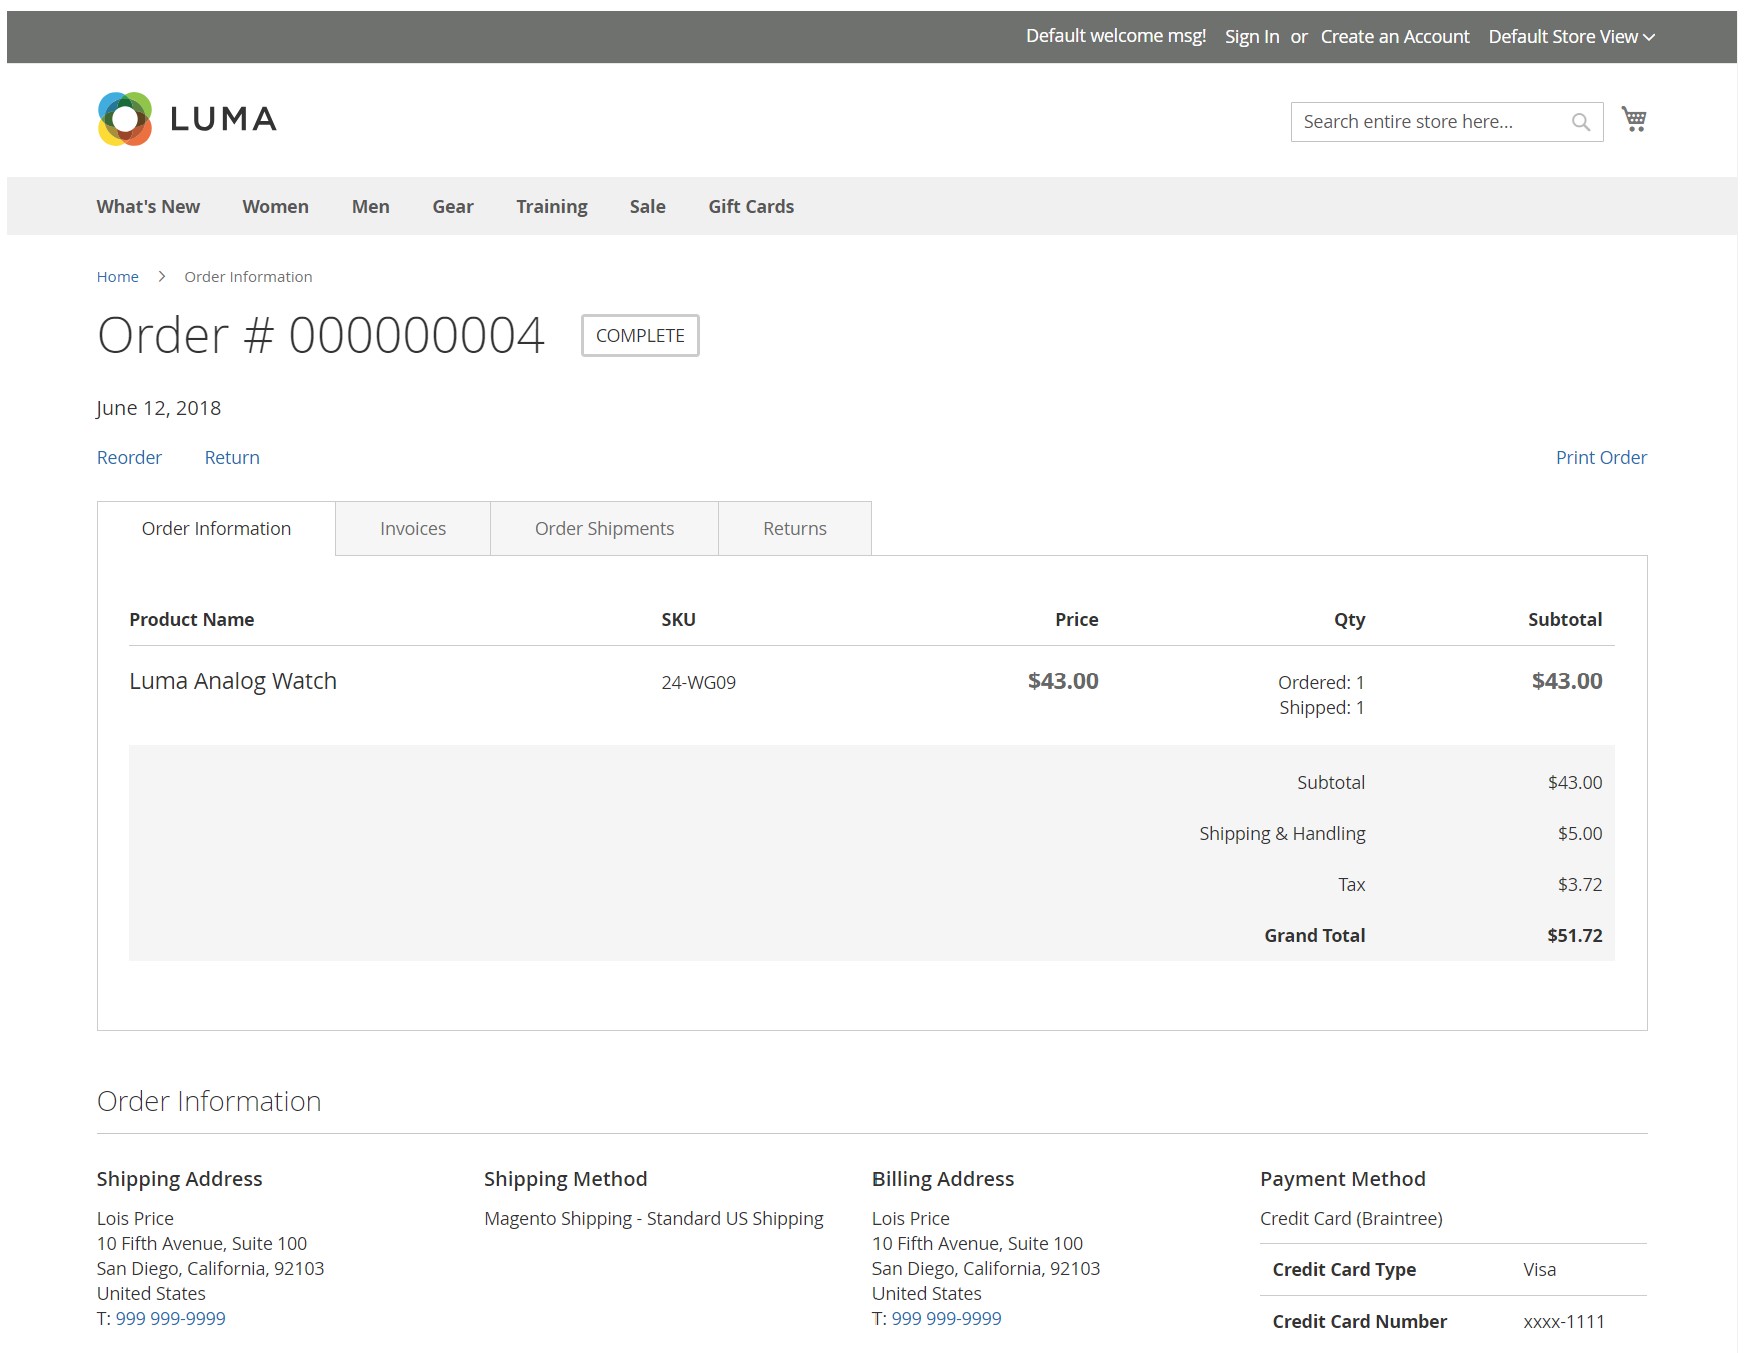Click the Reorder link
This screenshot has width=1746, height=1353.
[129, 457]
